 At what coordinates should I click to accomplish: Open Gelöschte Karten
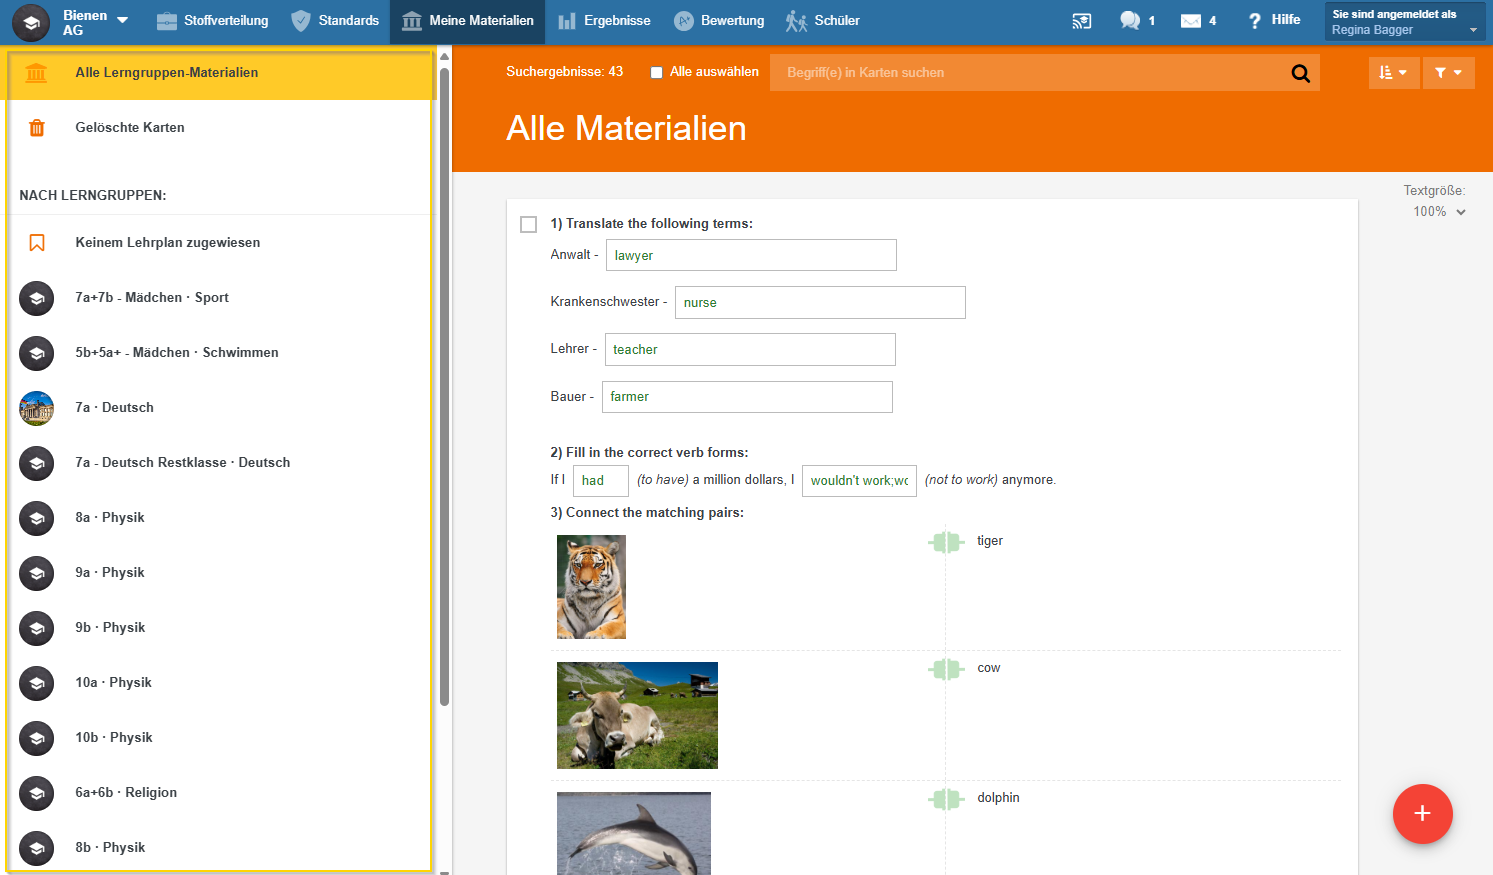220,128
